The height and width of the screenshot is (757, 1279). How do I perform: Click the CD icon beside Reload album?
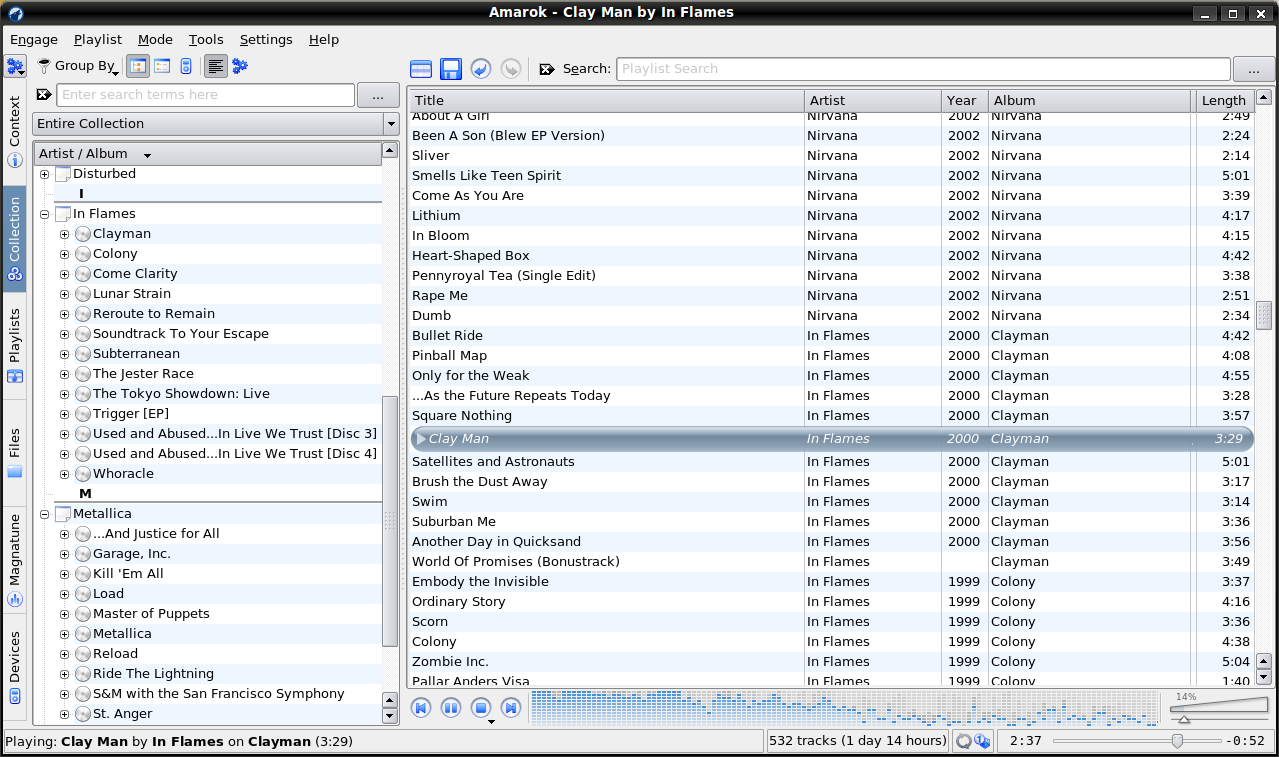point(83,654)
